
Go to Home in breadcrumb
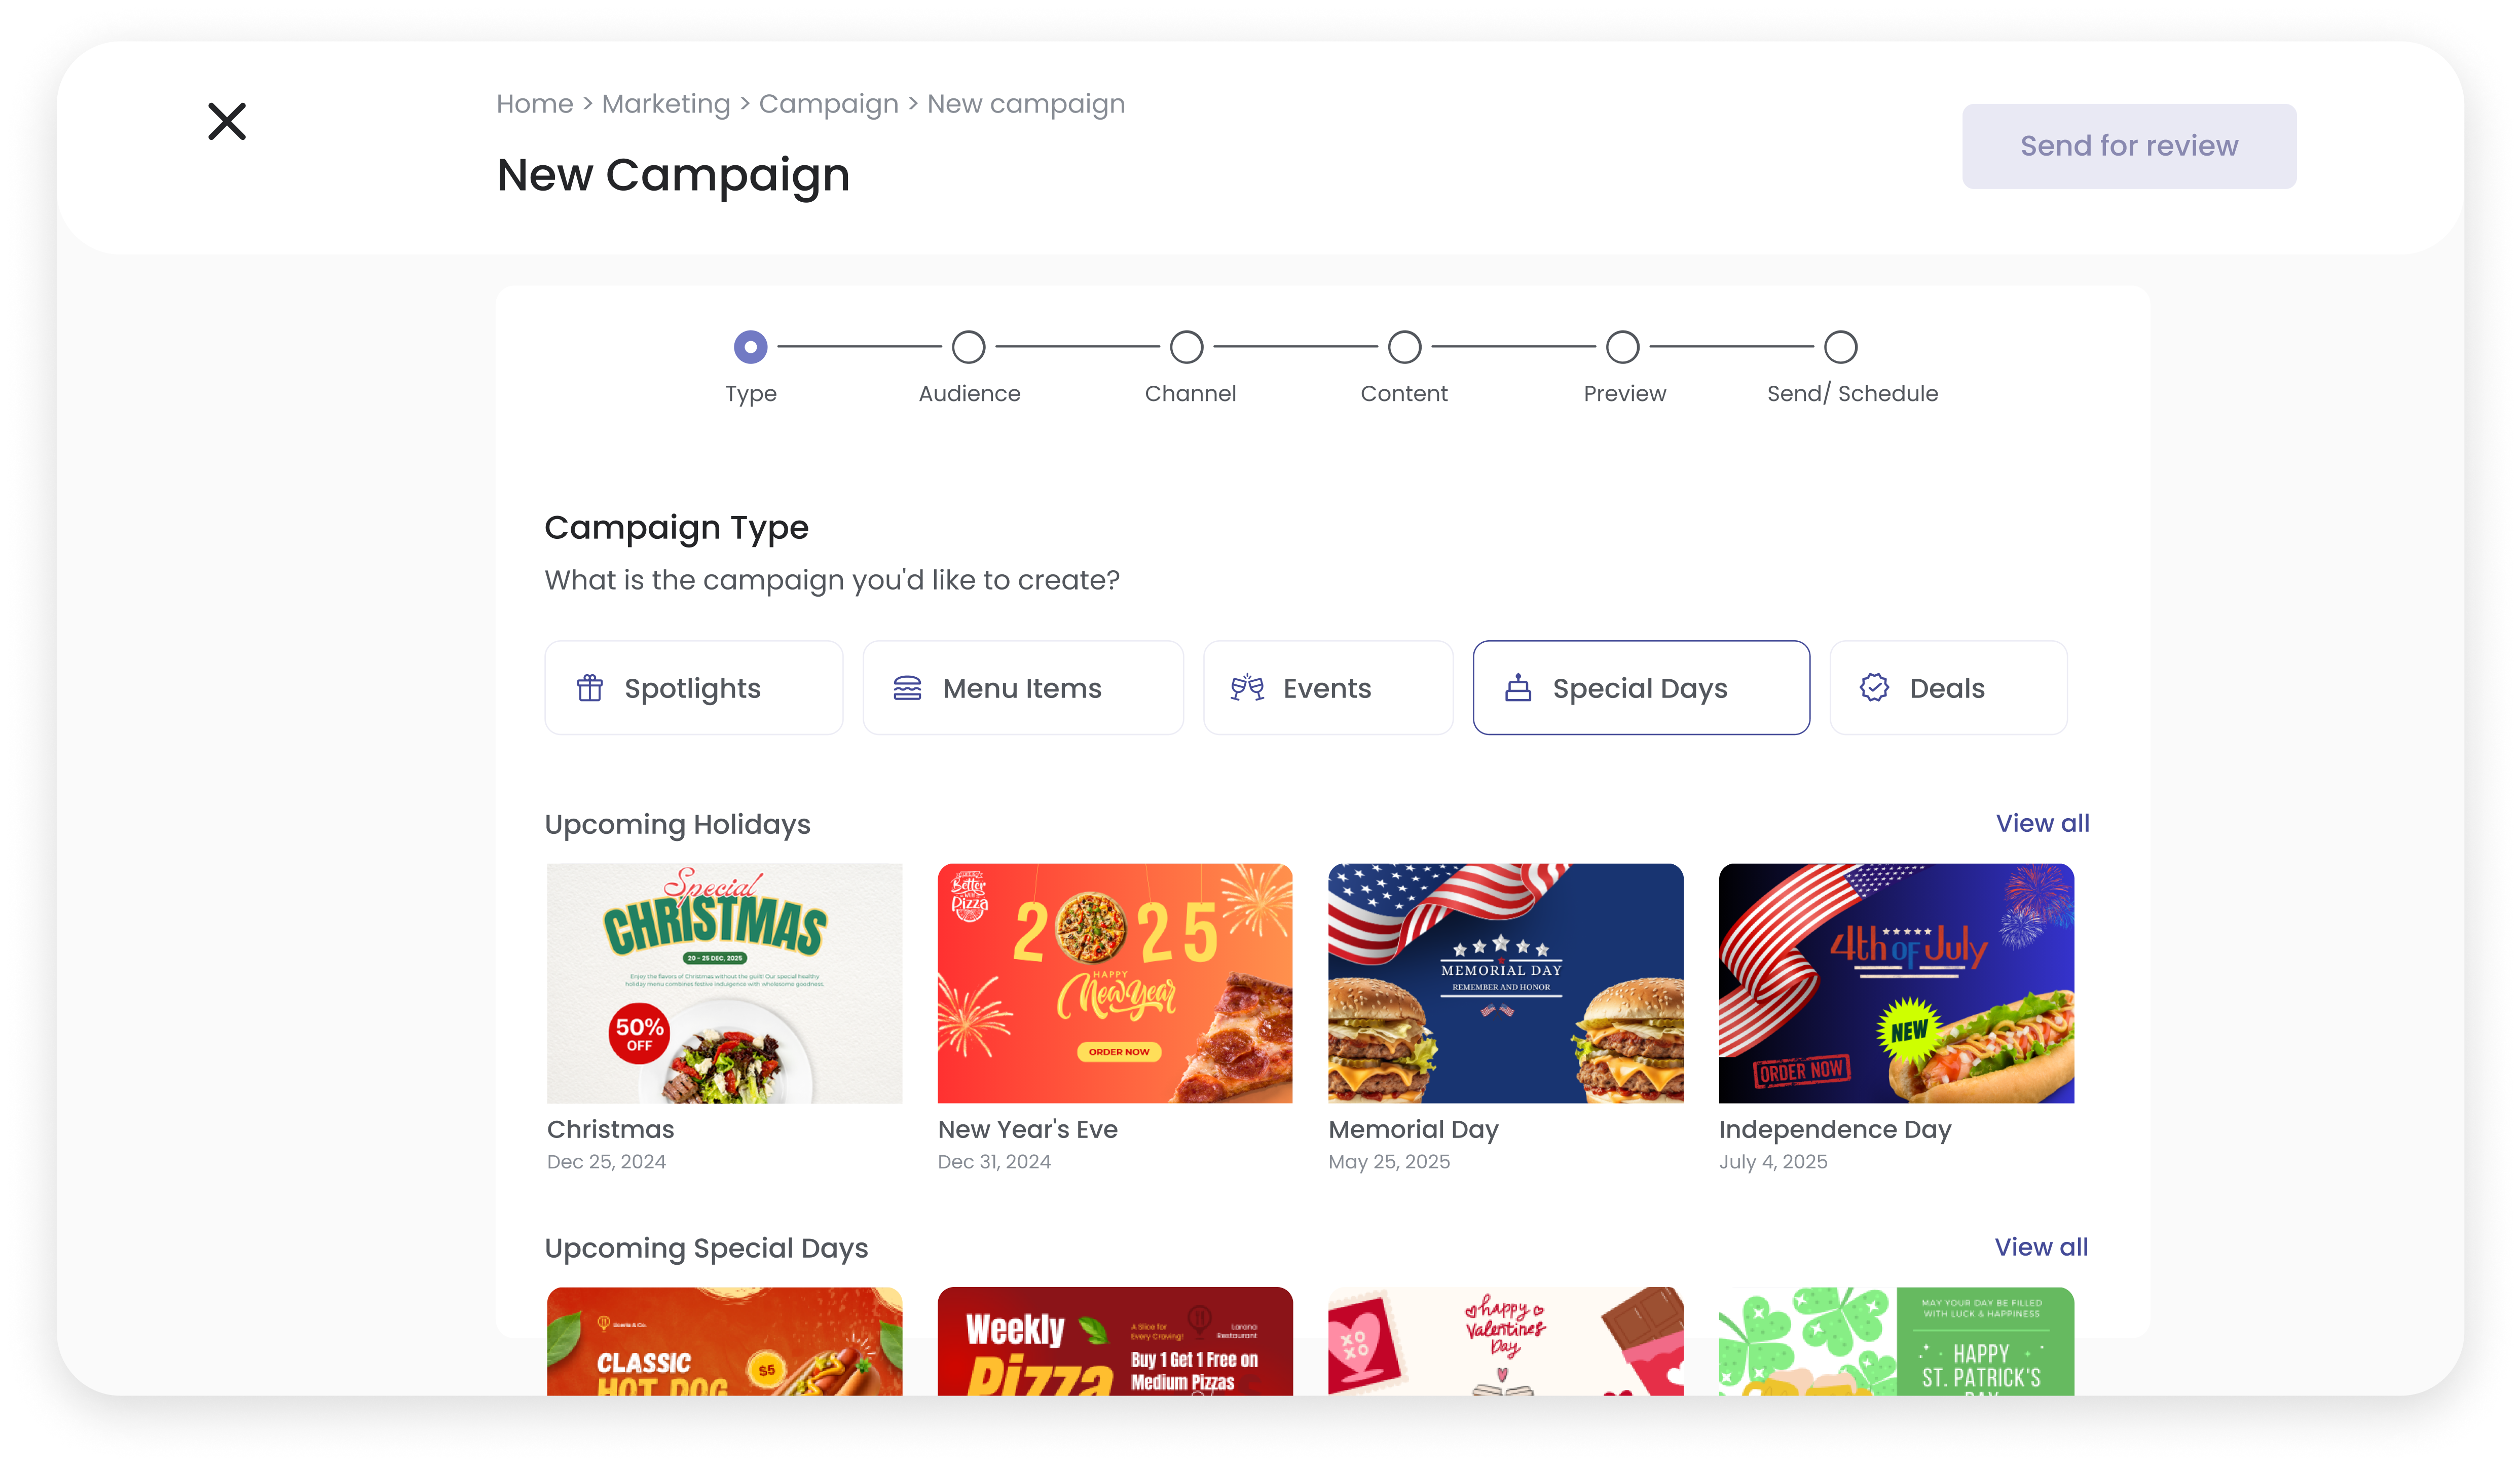(x=535, y=104)
